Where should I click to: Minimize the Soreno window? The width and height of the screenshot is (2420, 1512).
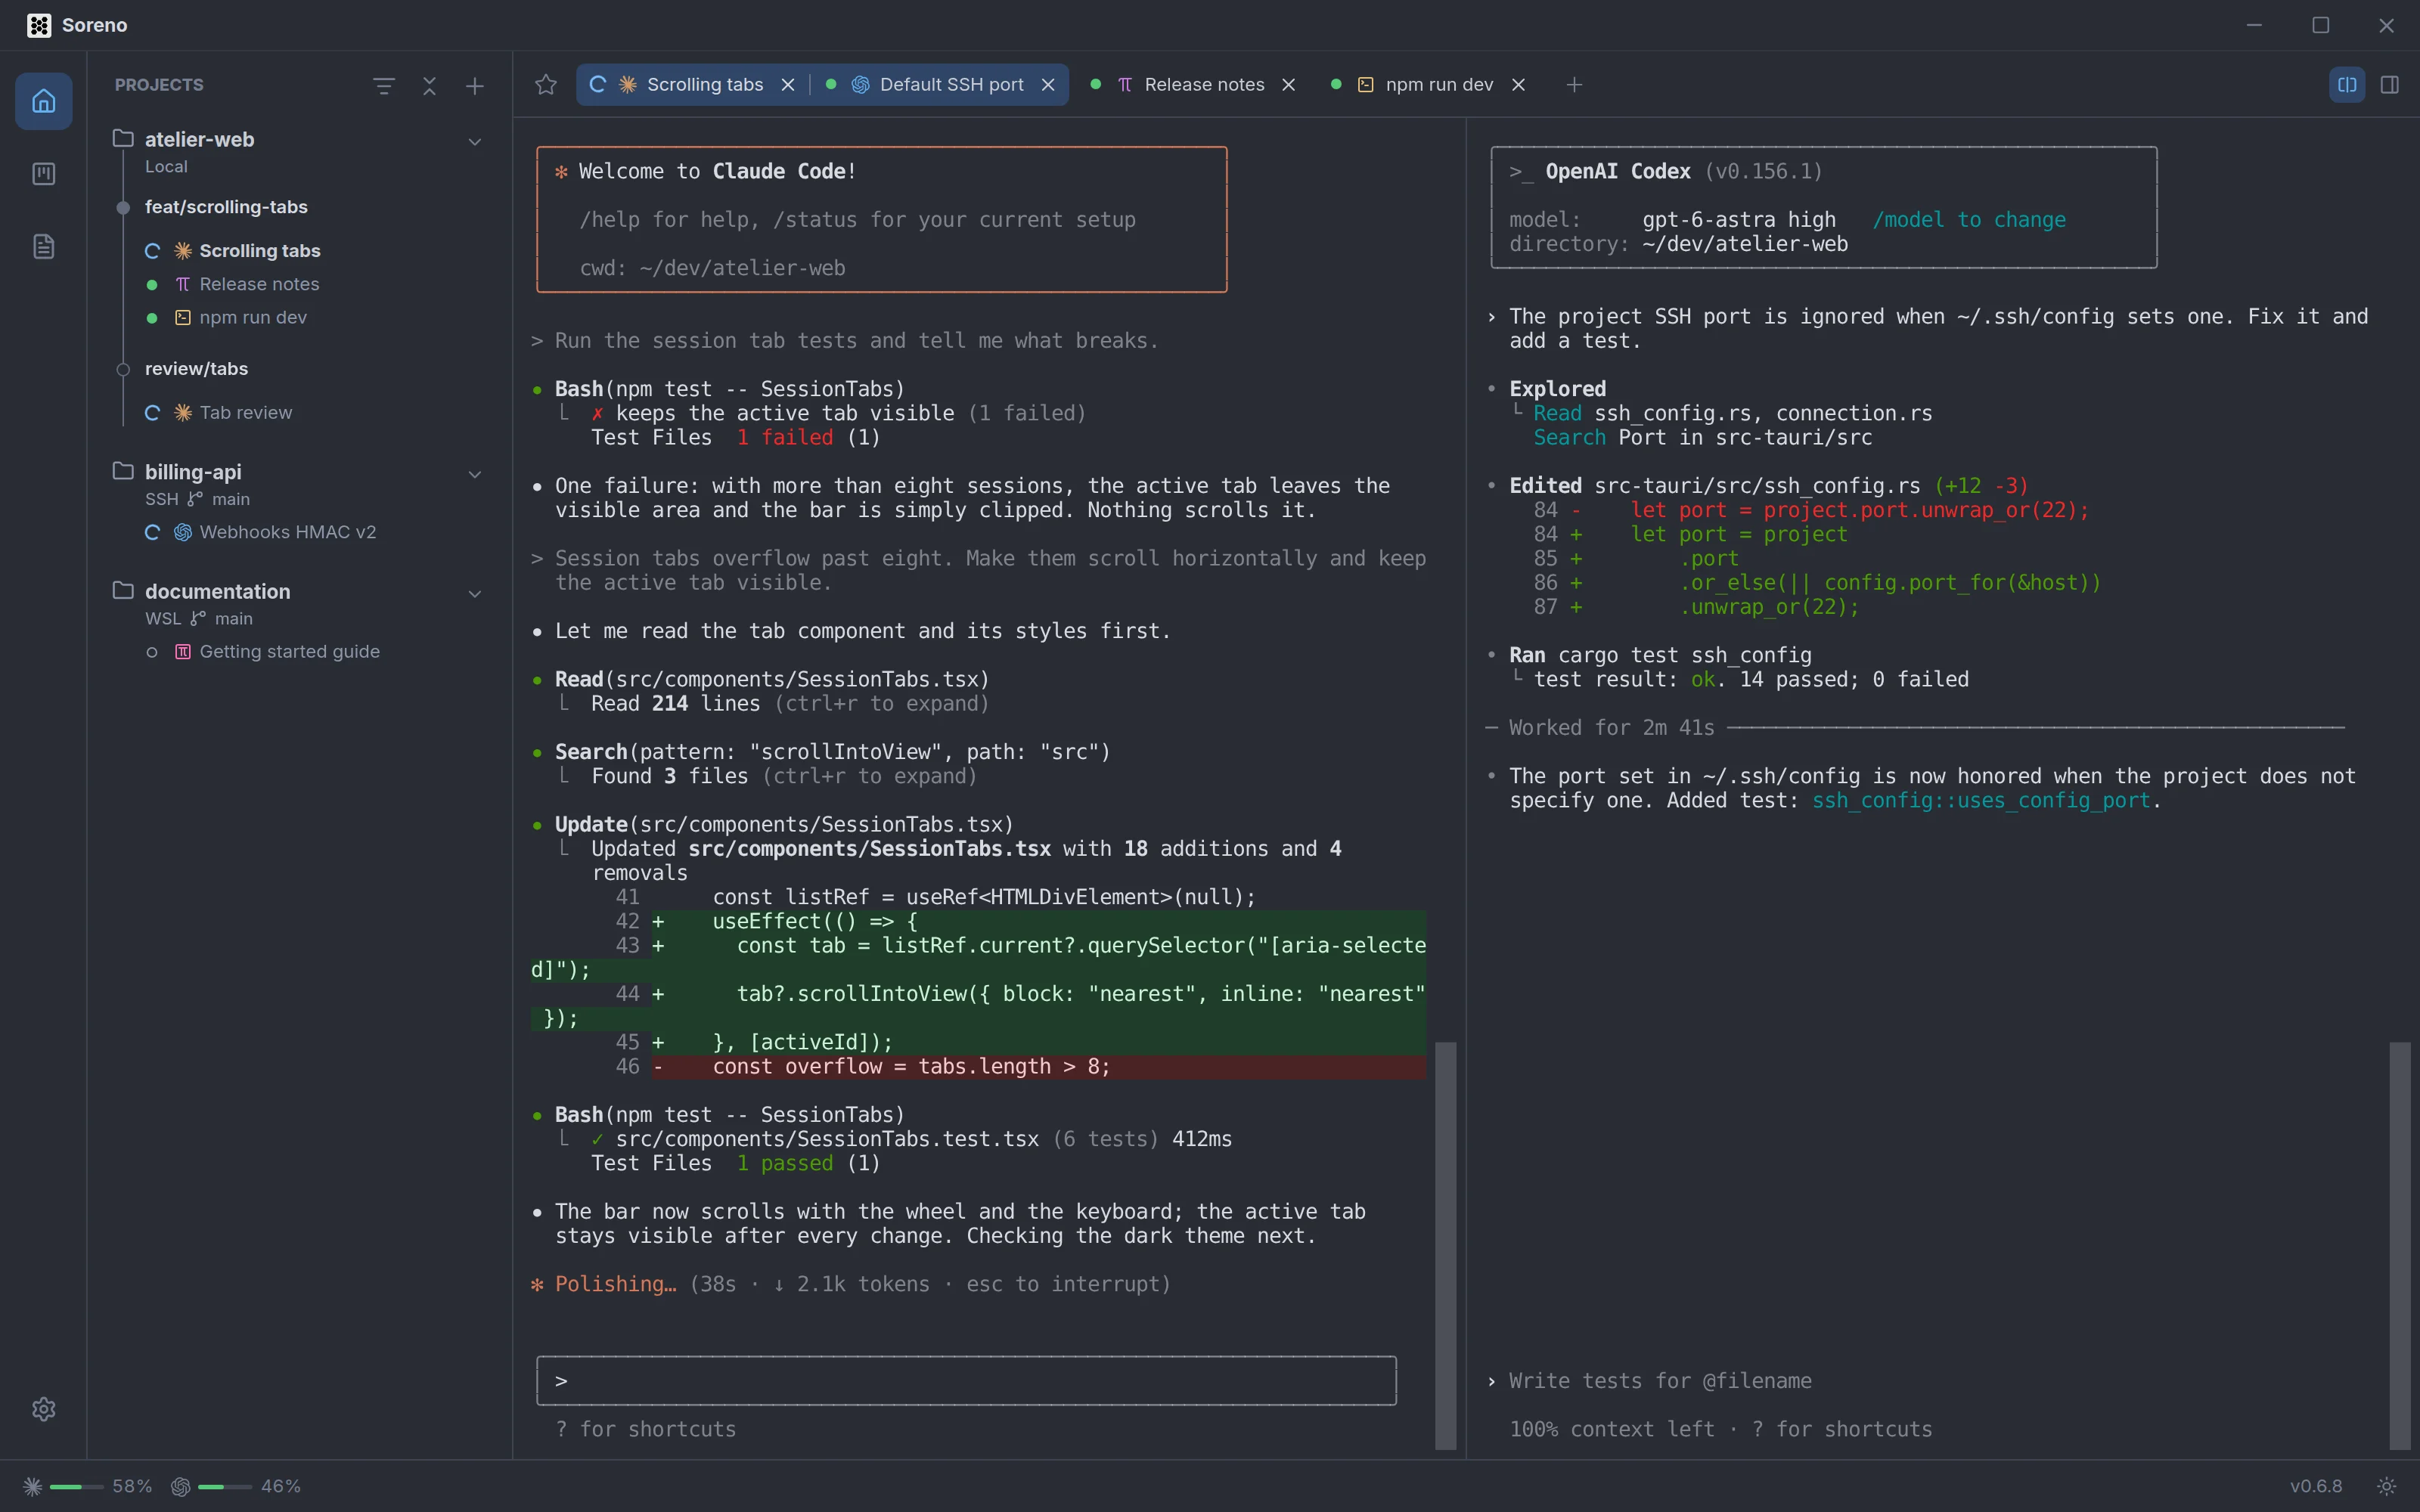click(x=2254, y=25)
